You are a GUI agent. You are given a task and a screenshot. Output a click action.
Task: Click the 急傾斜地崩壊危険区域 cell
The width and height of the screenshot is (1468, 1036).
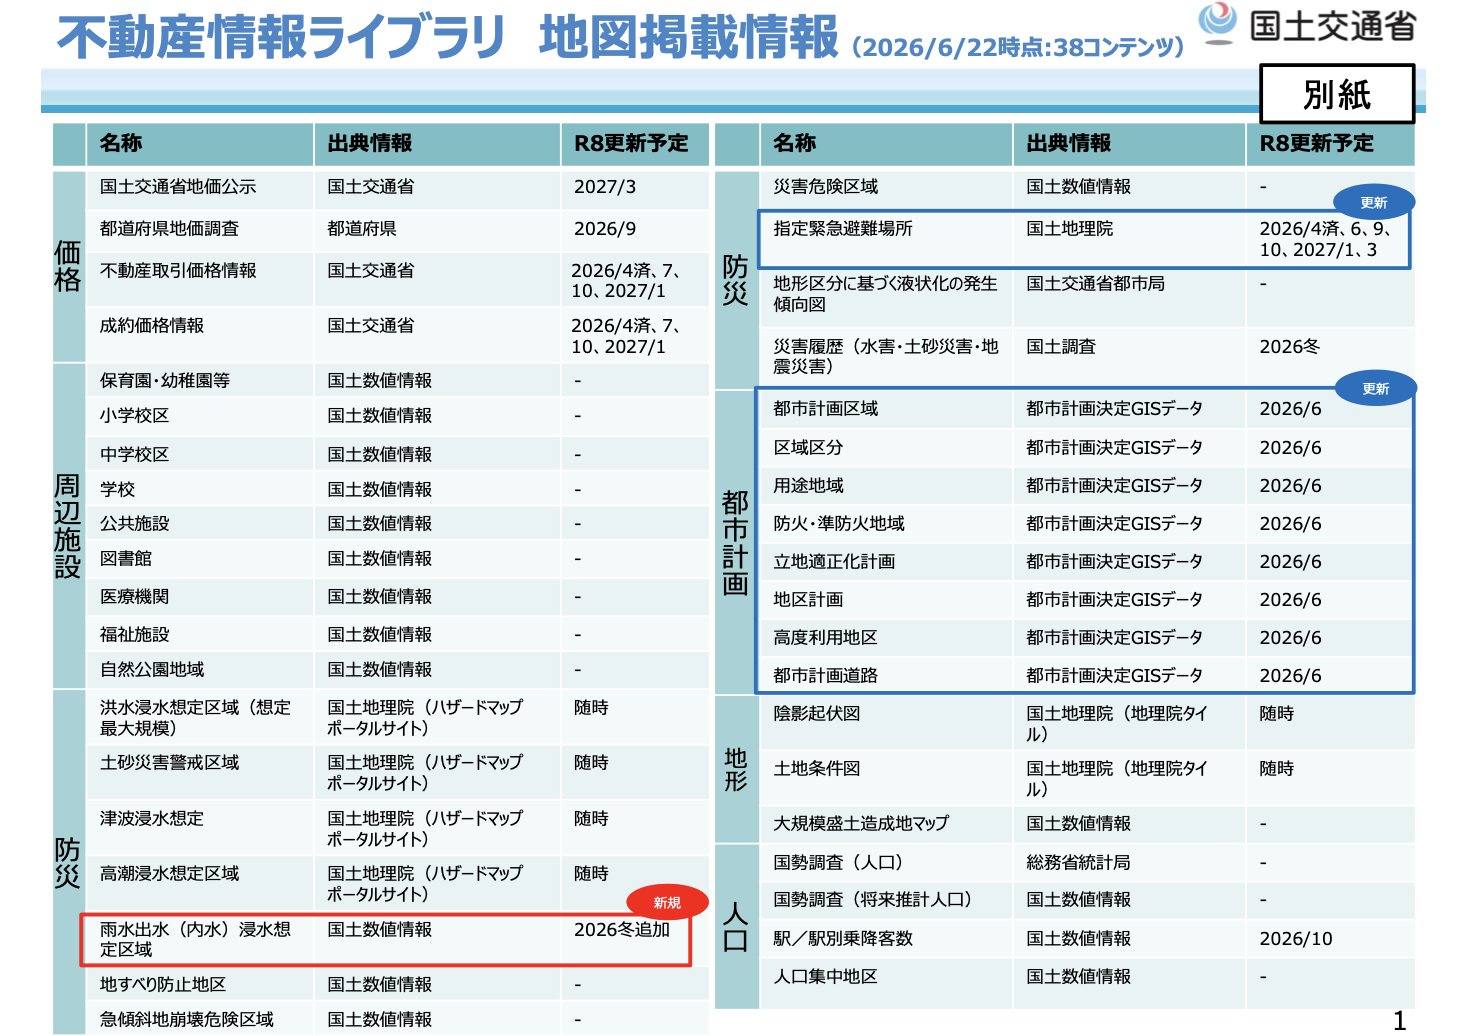187,1020
